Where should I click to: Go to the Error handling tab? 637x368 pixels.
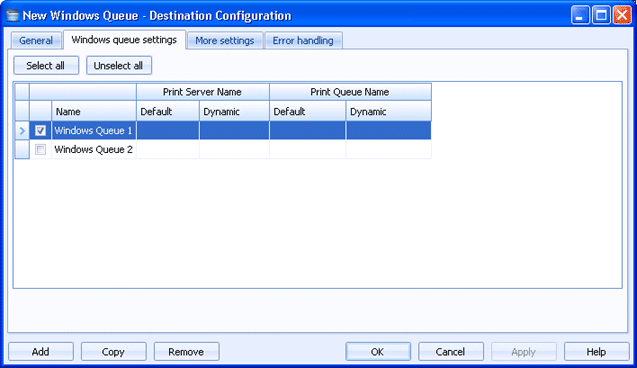point(303,41)
